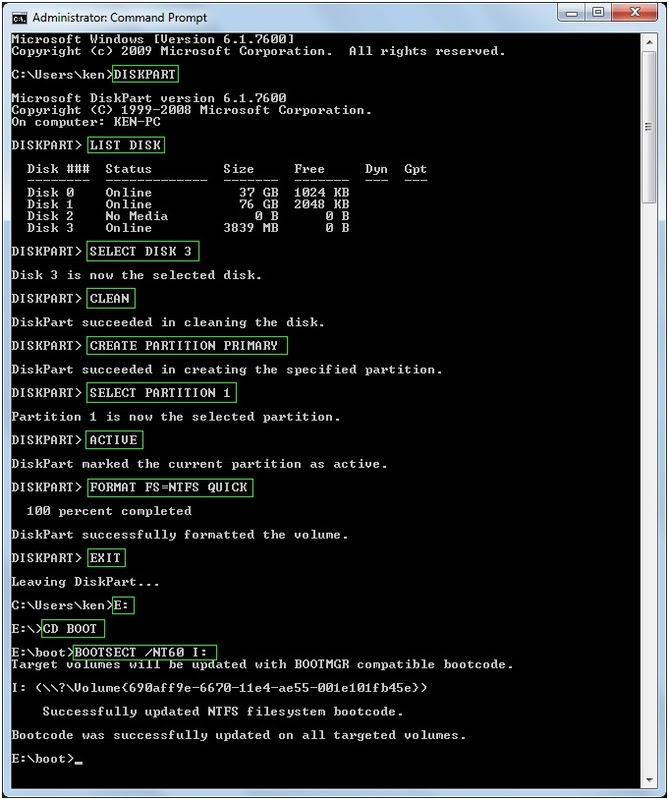Click the 'CLEAN' command text
The height and width of the screenshot is (800, 669).
pyautogui.click(x=110, y=298)
